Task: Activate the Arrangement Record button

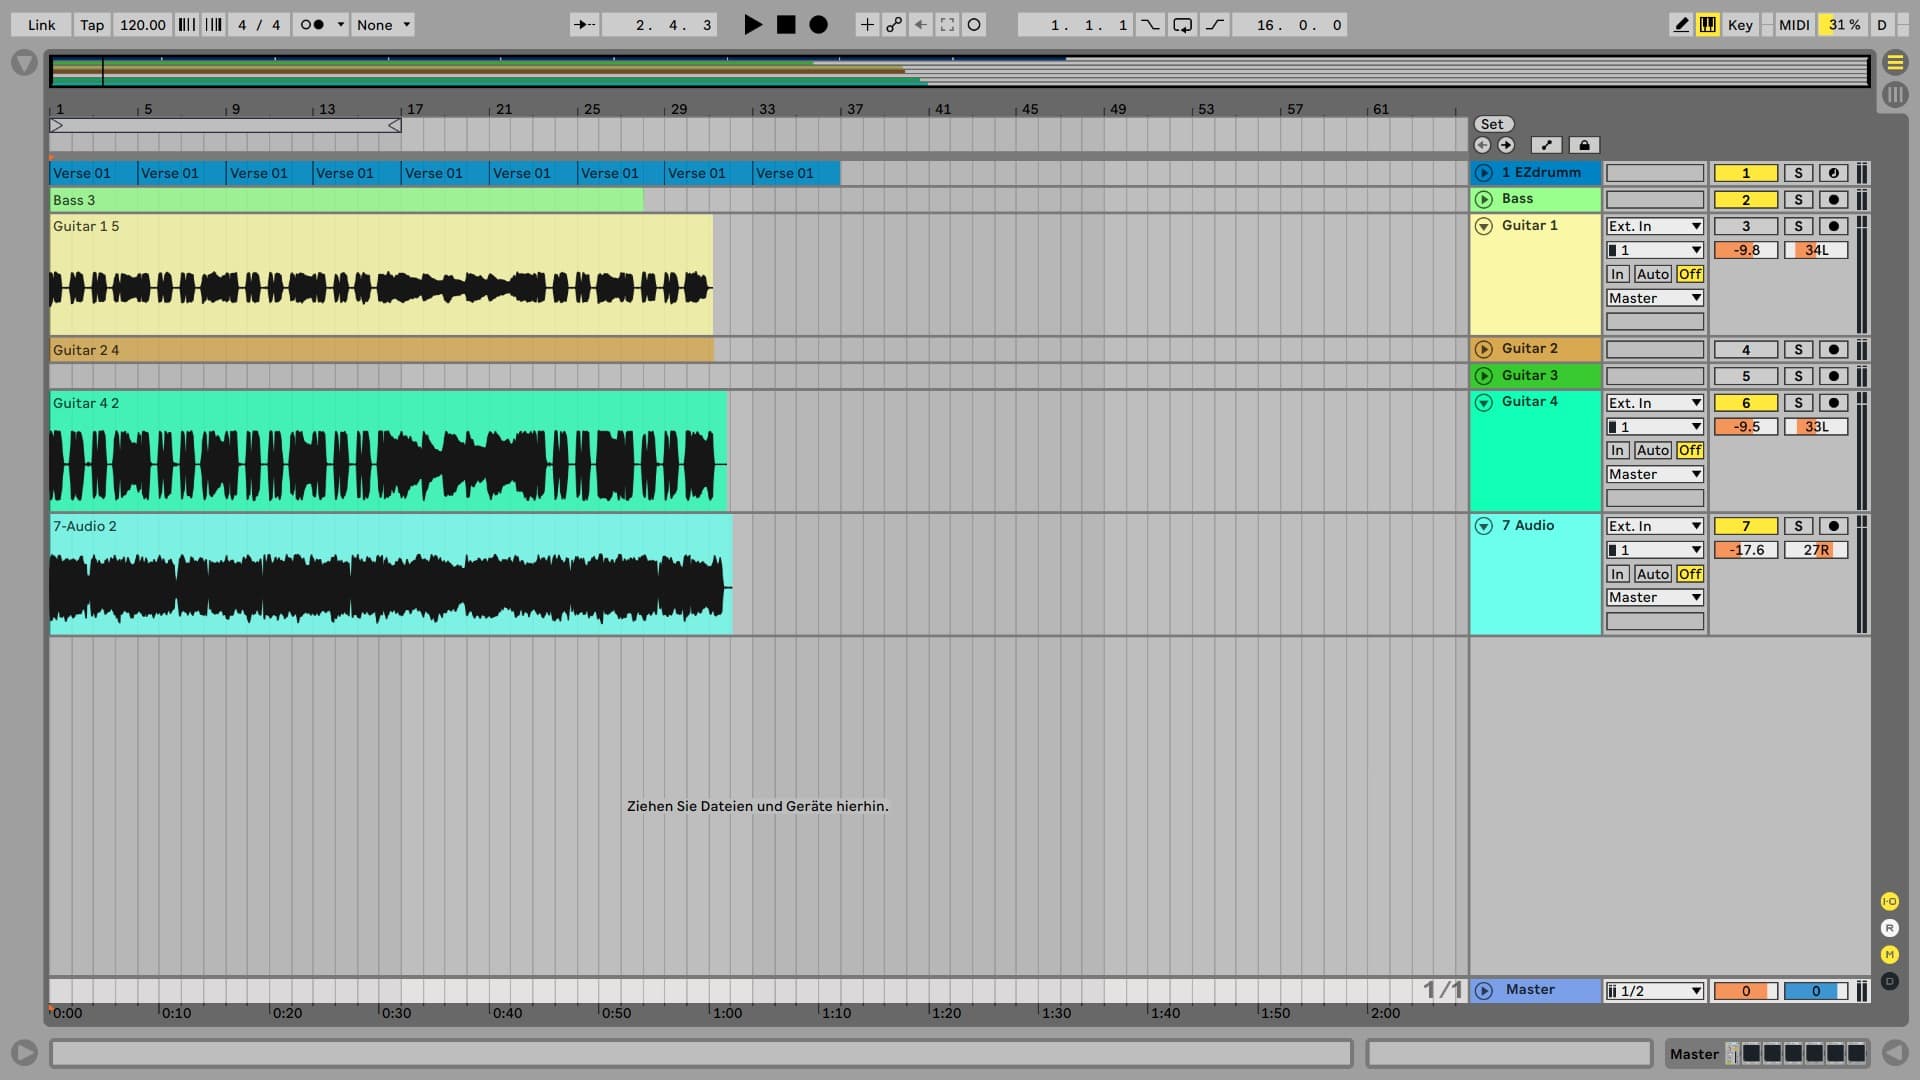Action: click(x=818, y=25)
